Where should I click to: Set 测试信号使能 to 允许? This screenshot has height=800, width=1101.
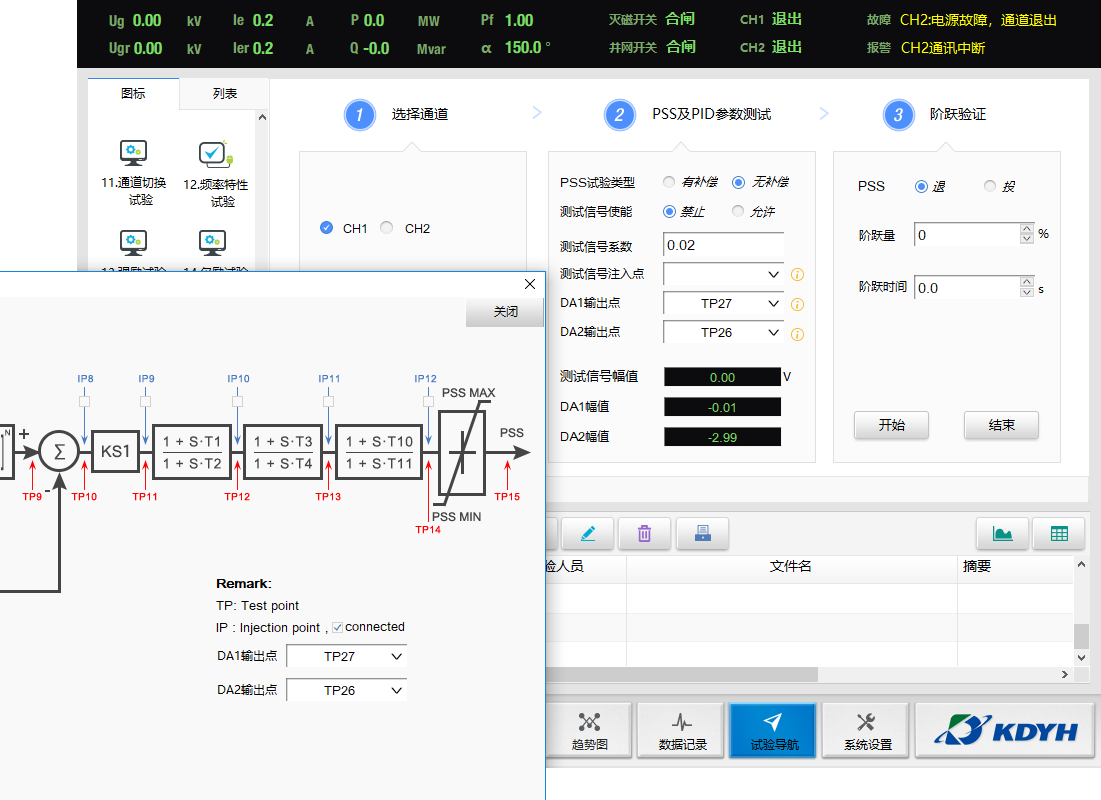(x=738, y=211)
